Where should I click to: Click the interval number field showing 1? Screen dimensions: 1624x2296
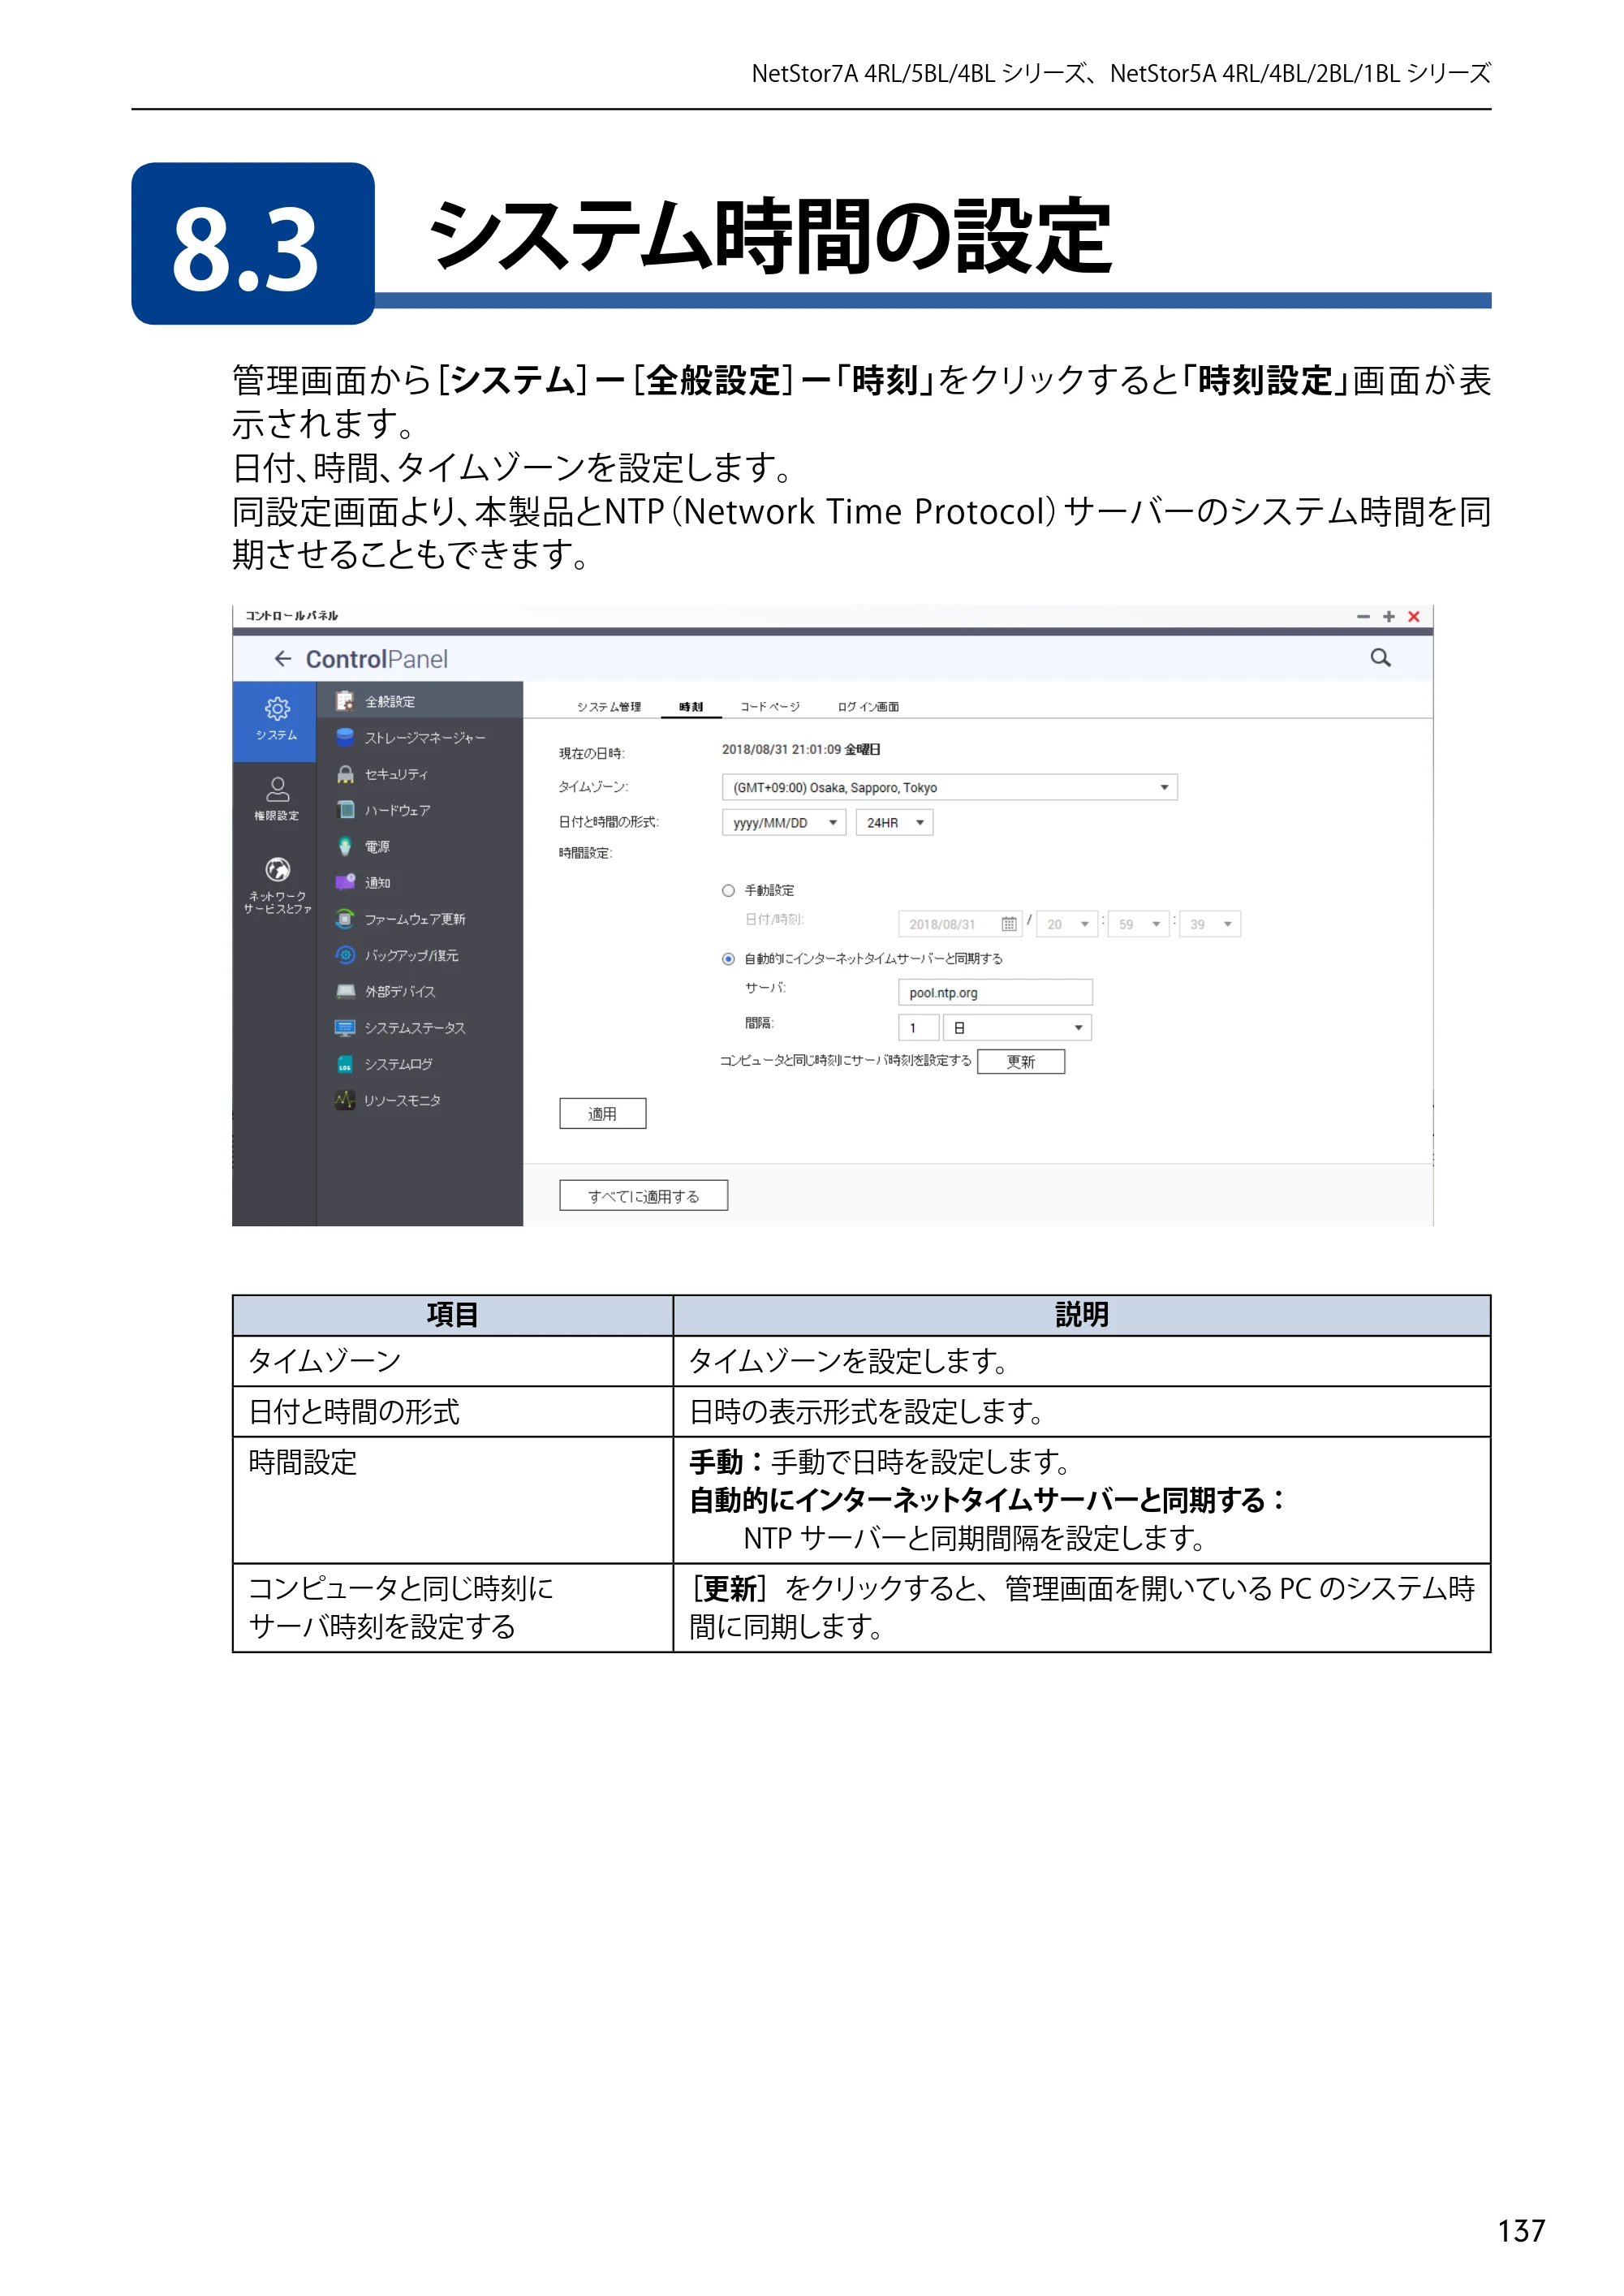[x=918, y=1027]
